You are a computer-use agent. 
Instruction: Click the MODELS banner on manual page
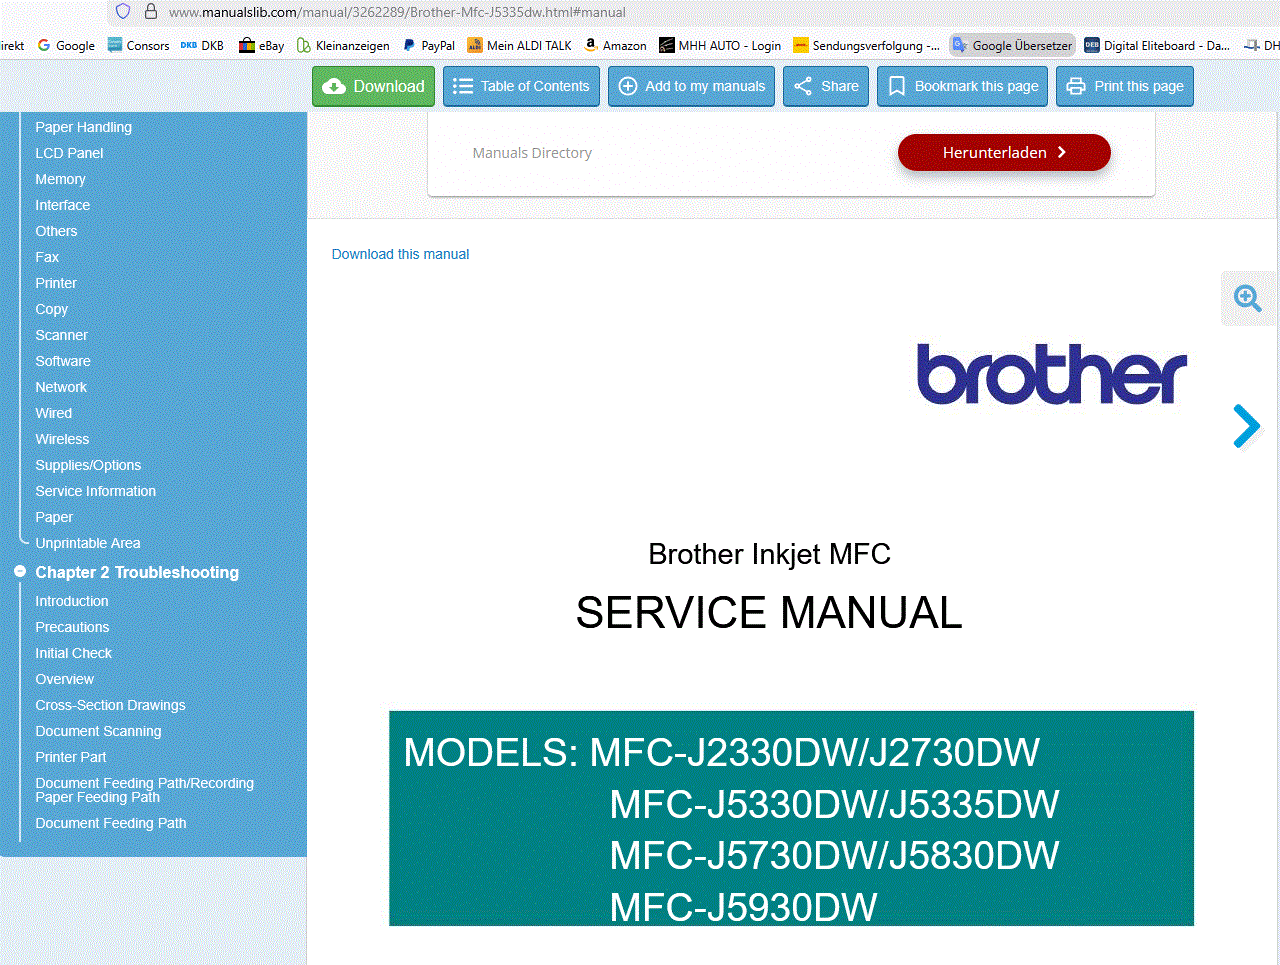point(791,818)
